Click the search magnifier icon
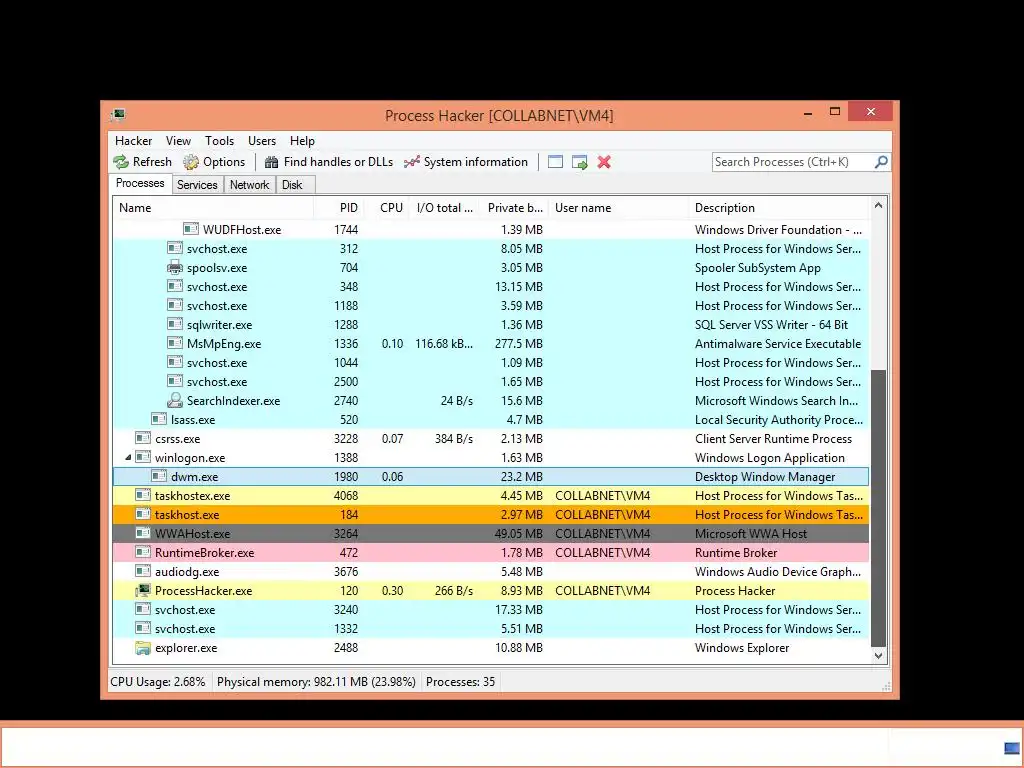The height and width of the screenshot is (768, 1024). pos(881,161)
